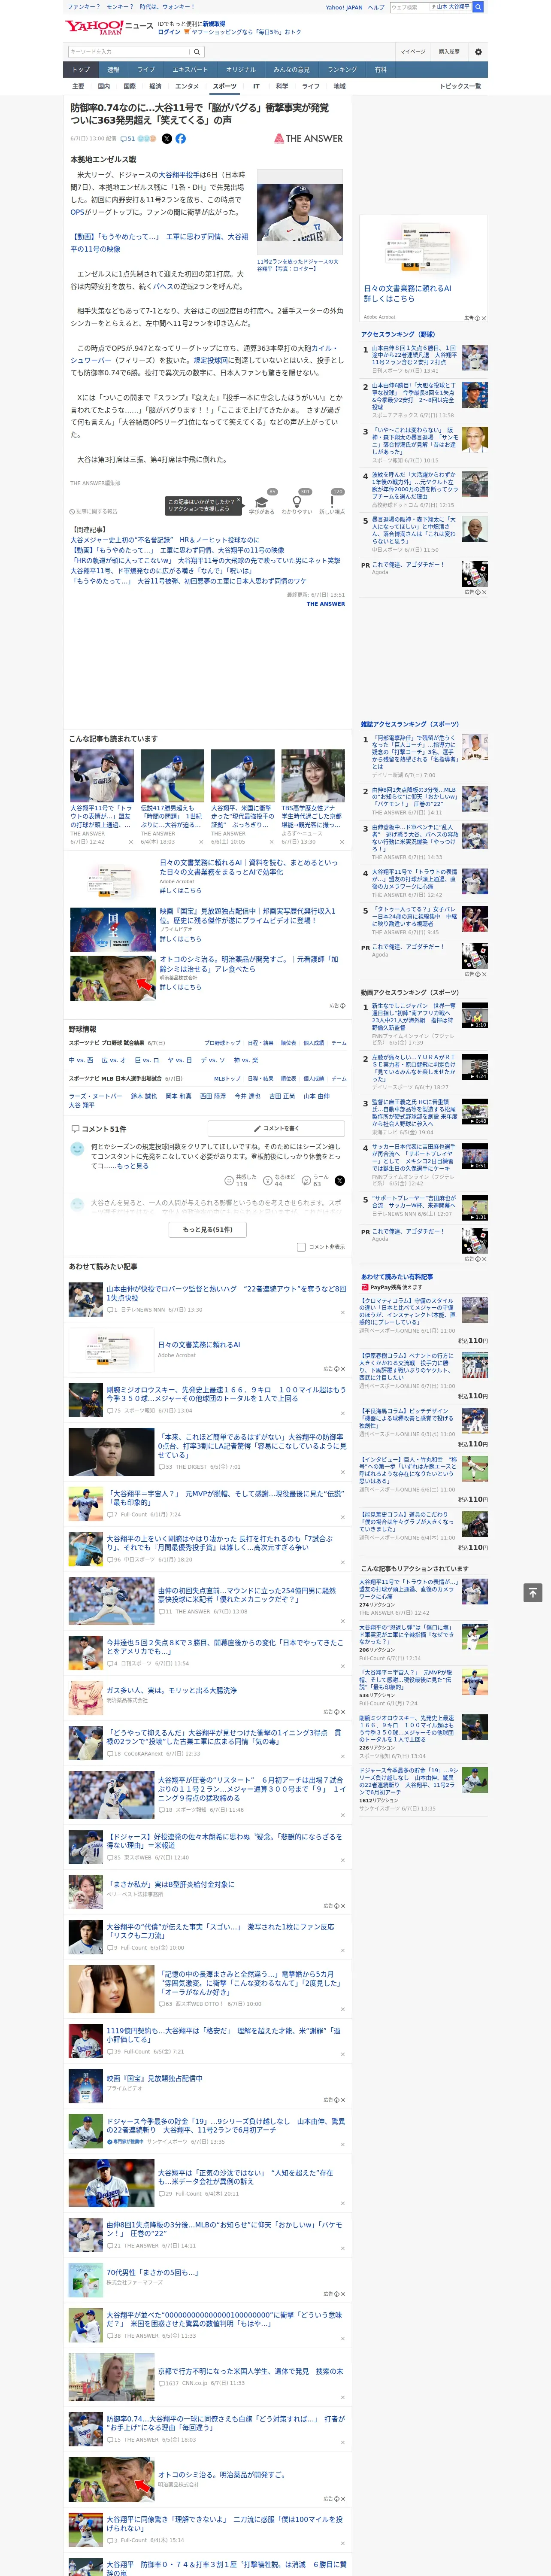Click the scroll-to-top arrow button
The width and height of the screenshot is (551, 2576).
coord(533,1592)
